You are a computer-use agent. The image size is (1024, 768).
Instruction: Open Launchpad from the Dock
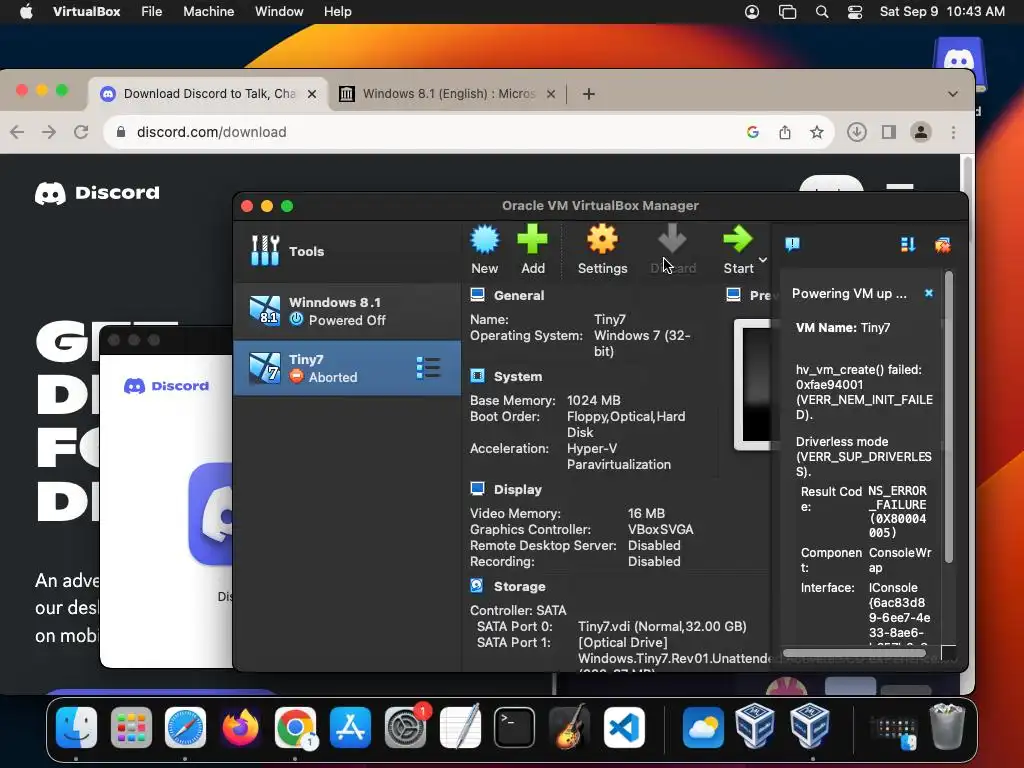[x=131, y=727]
